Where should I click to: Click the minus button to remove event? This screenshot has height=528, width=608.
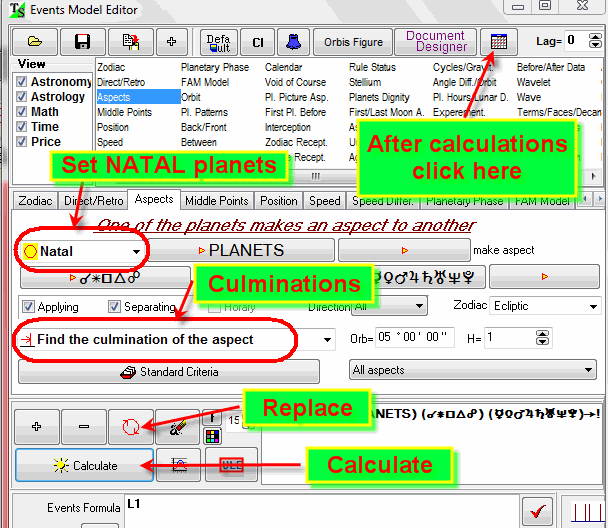(x=84, y=427)
